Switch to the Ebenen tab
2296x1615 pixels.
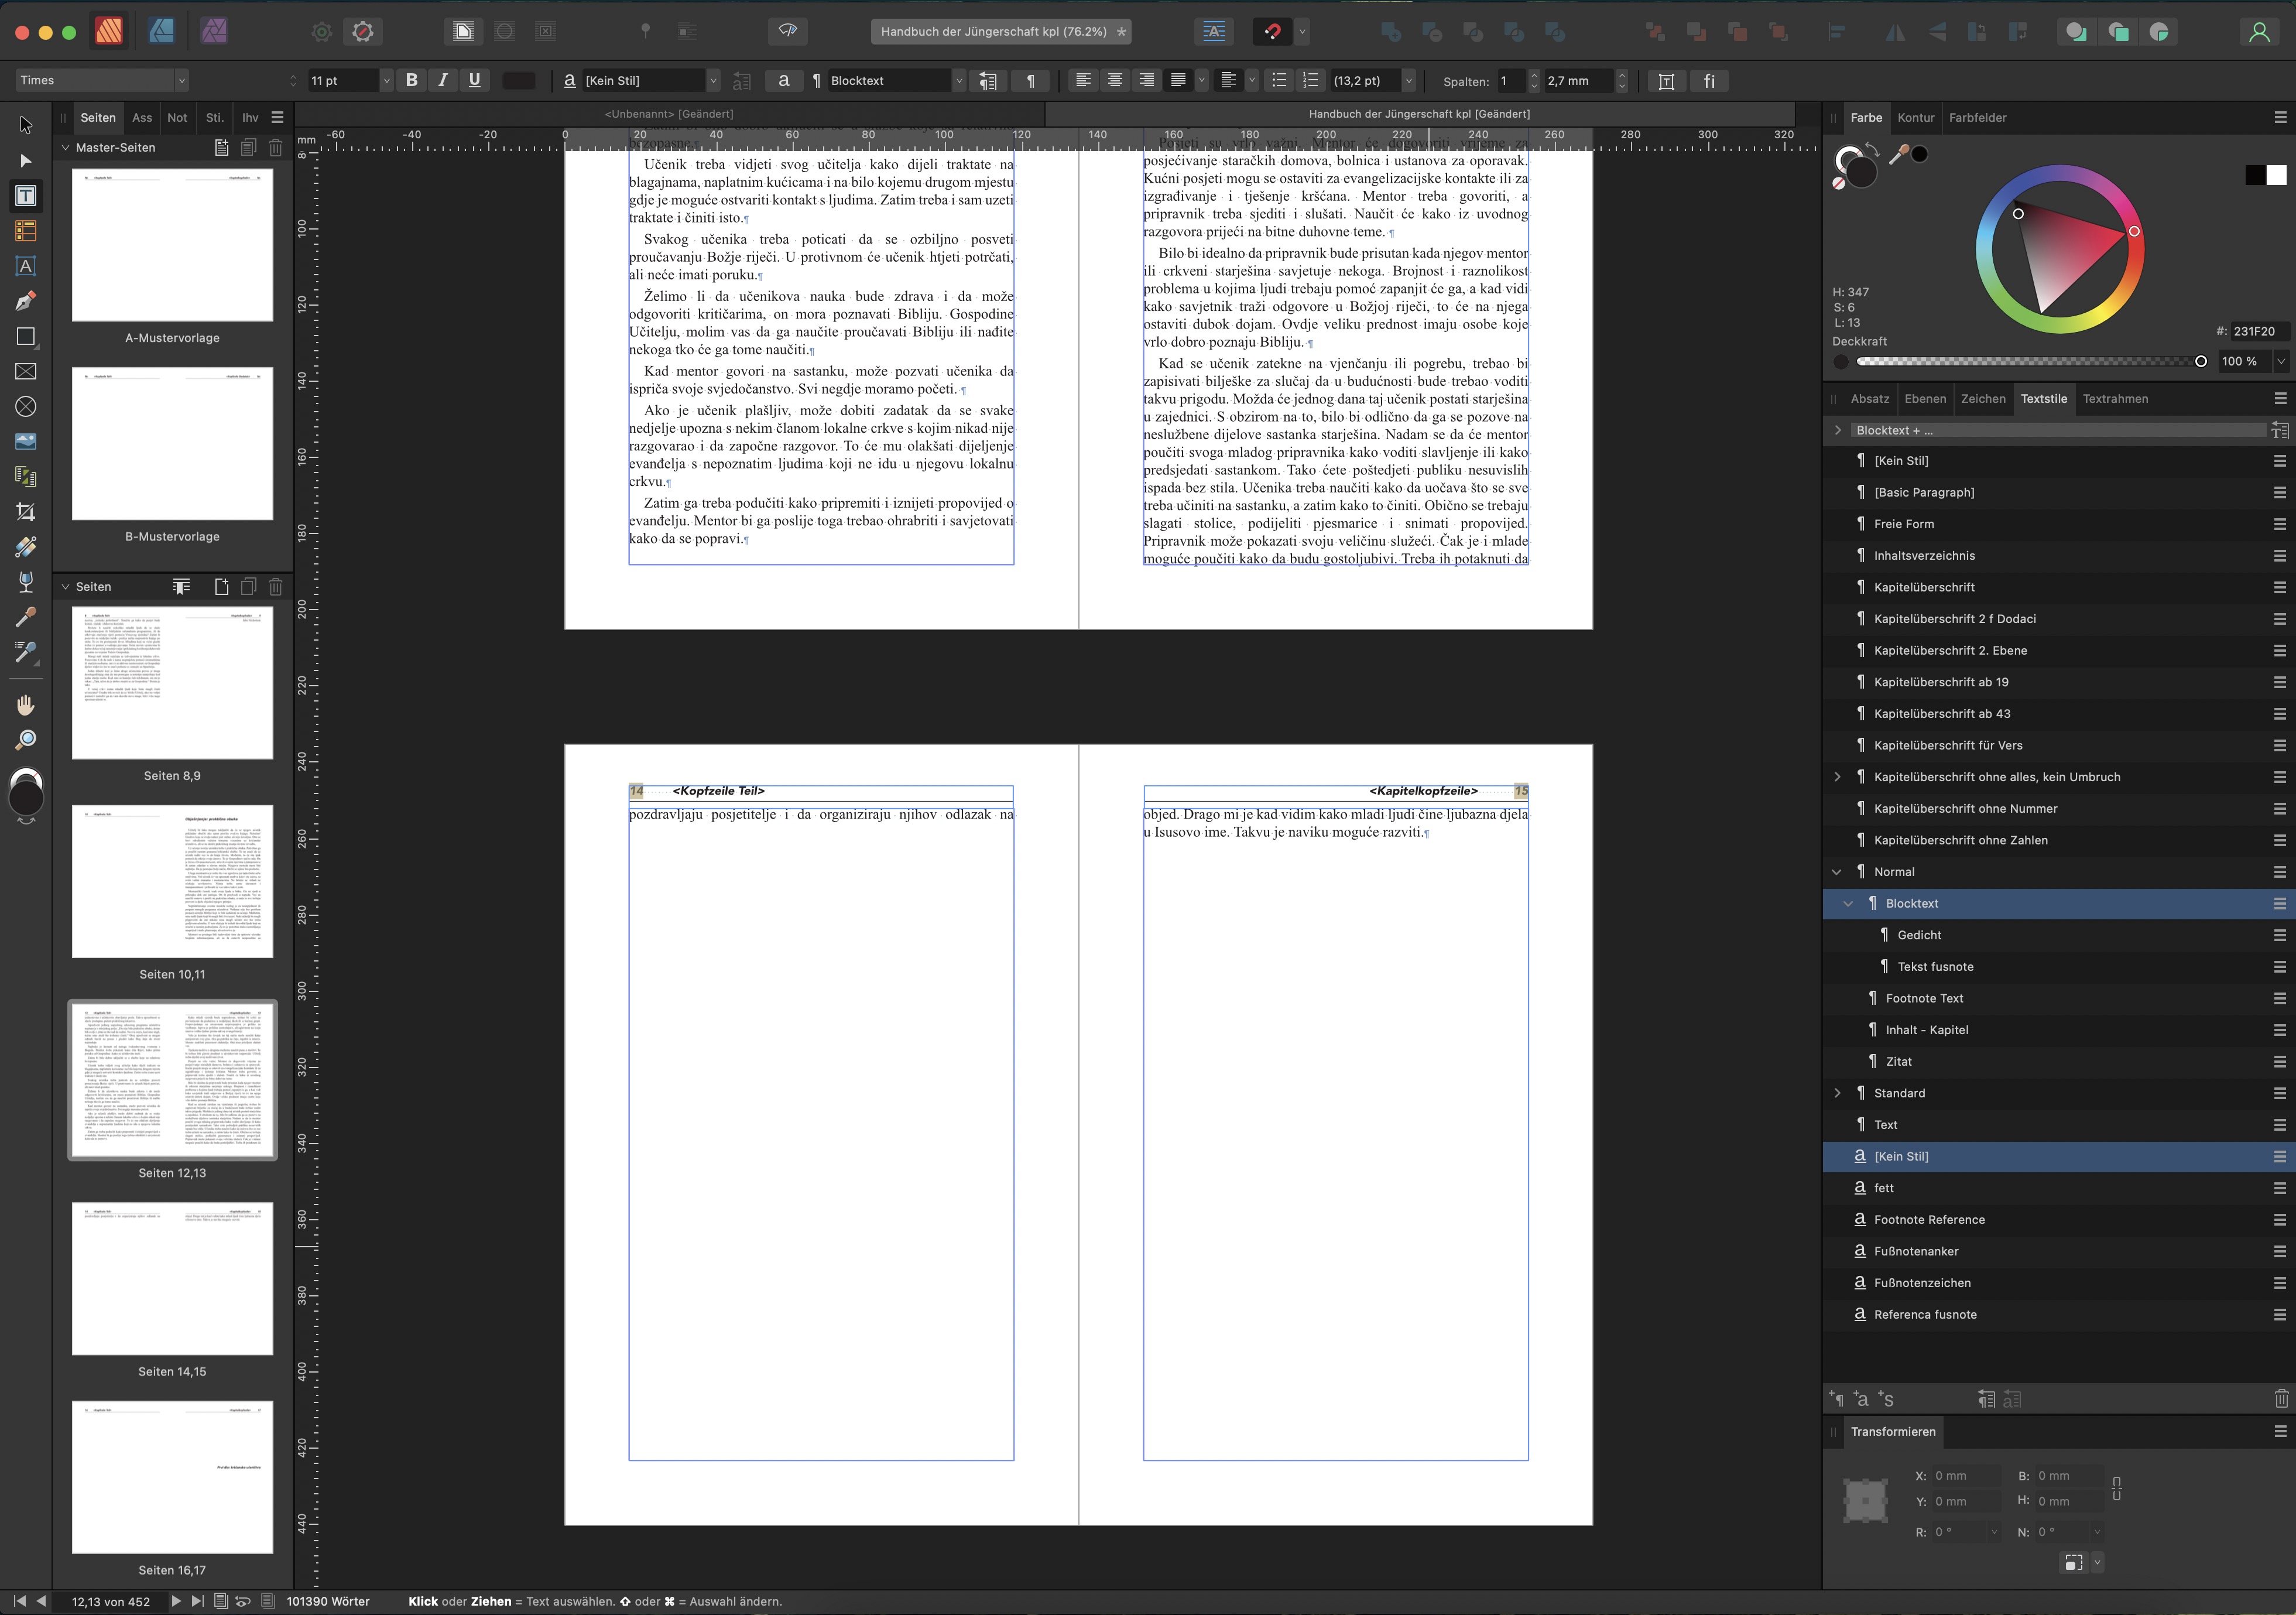[1926, 399]
